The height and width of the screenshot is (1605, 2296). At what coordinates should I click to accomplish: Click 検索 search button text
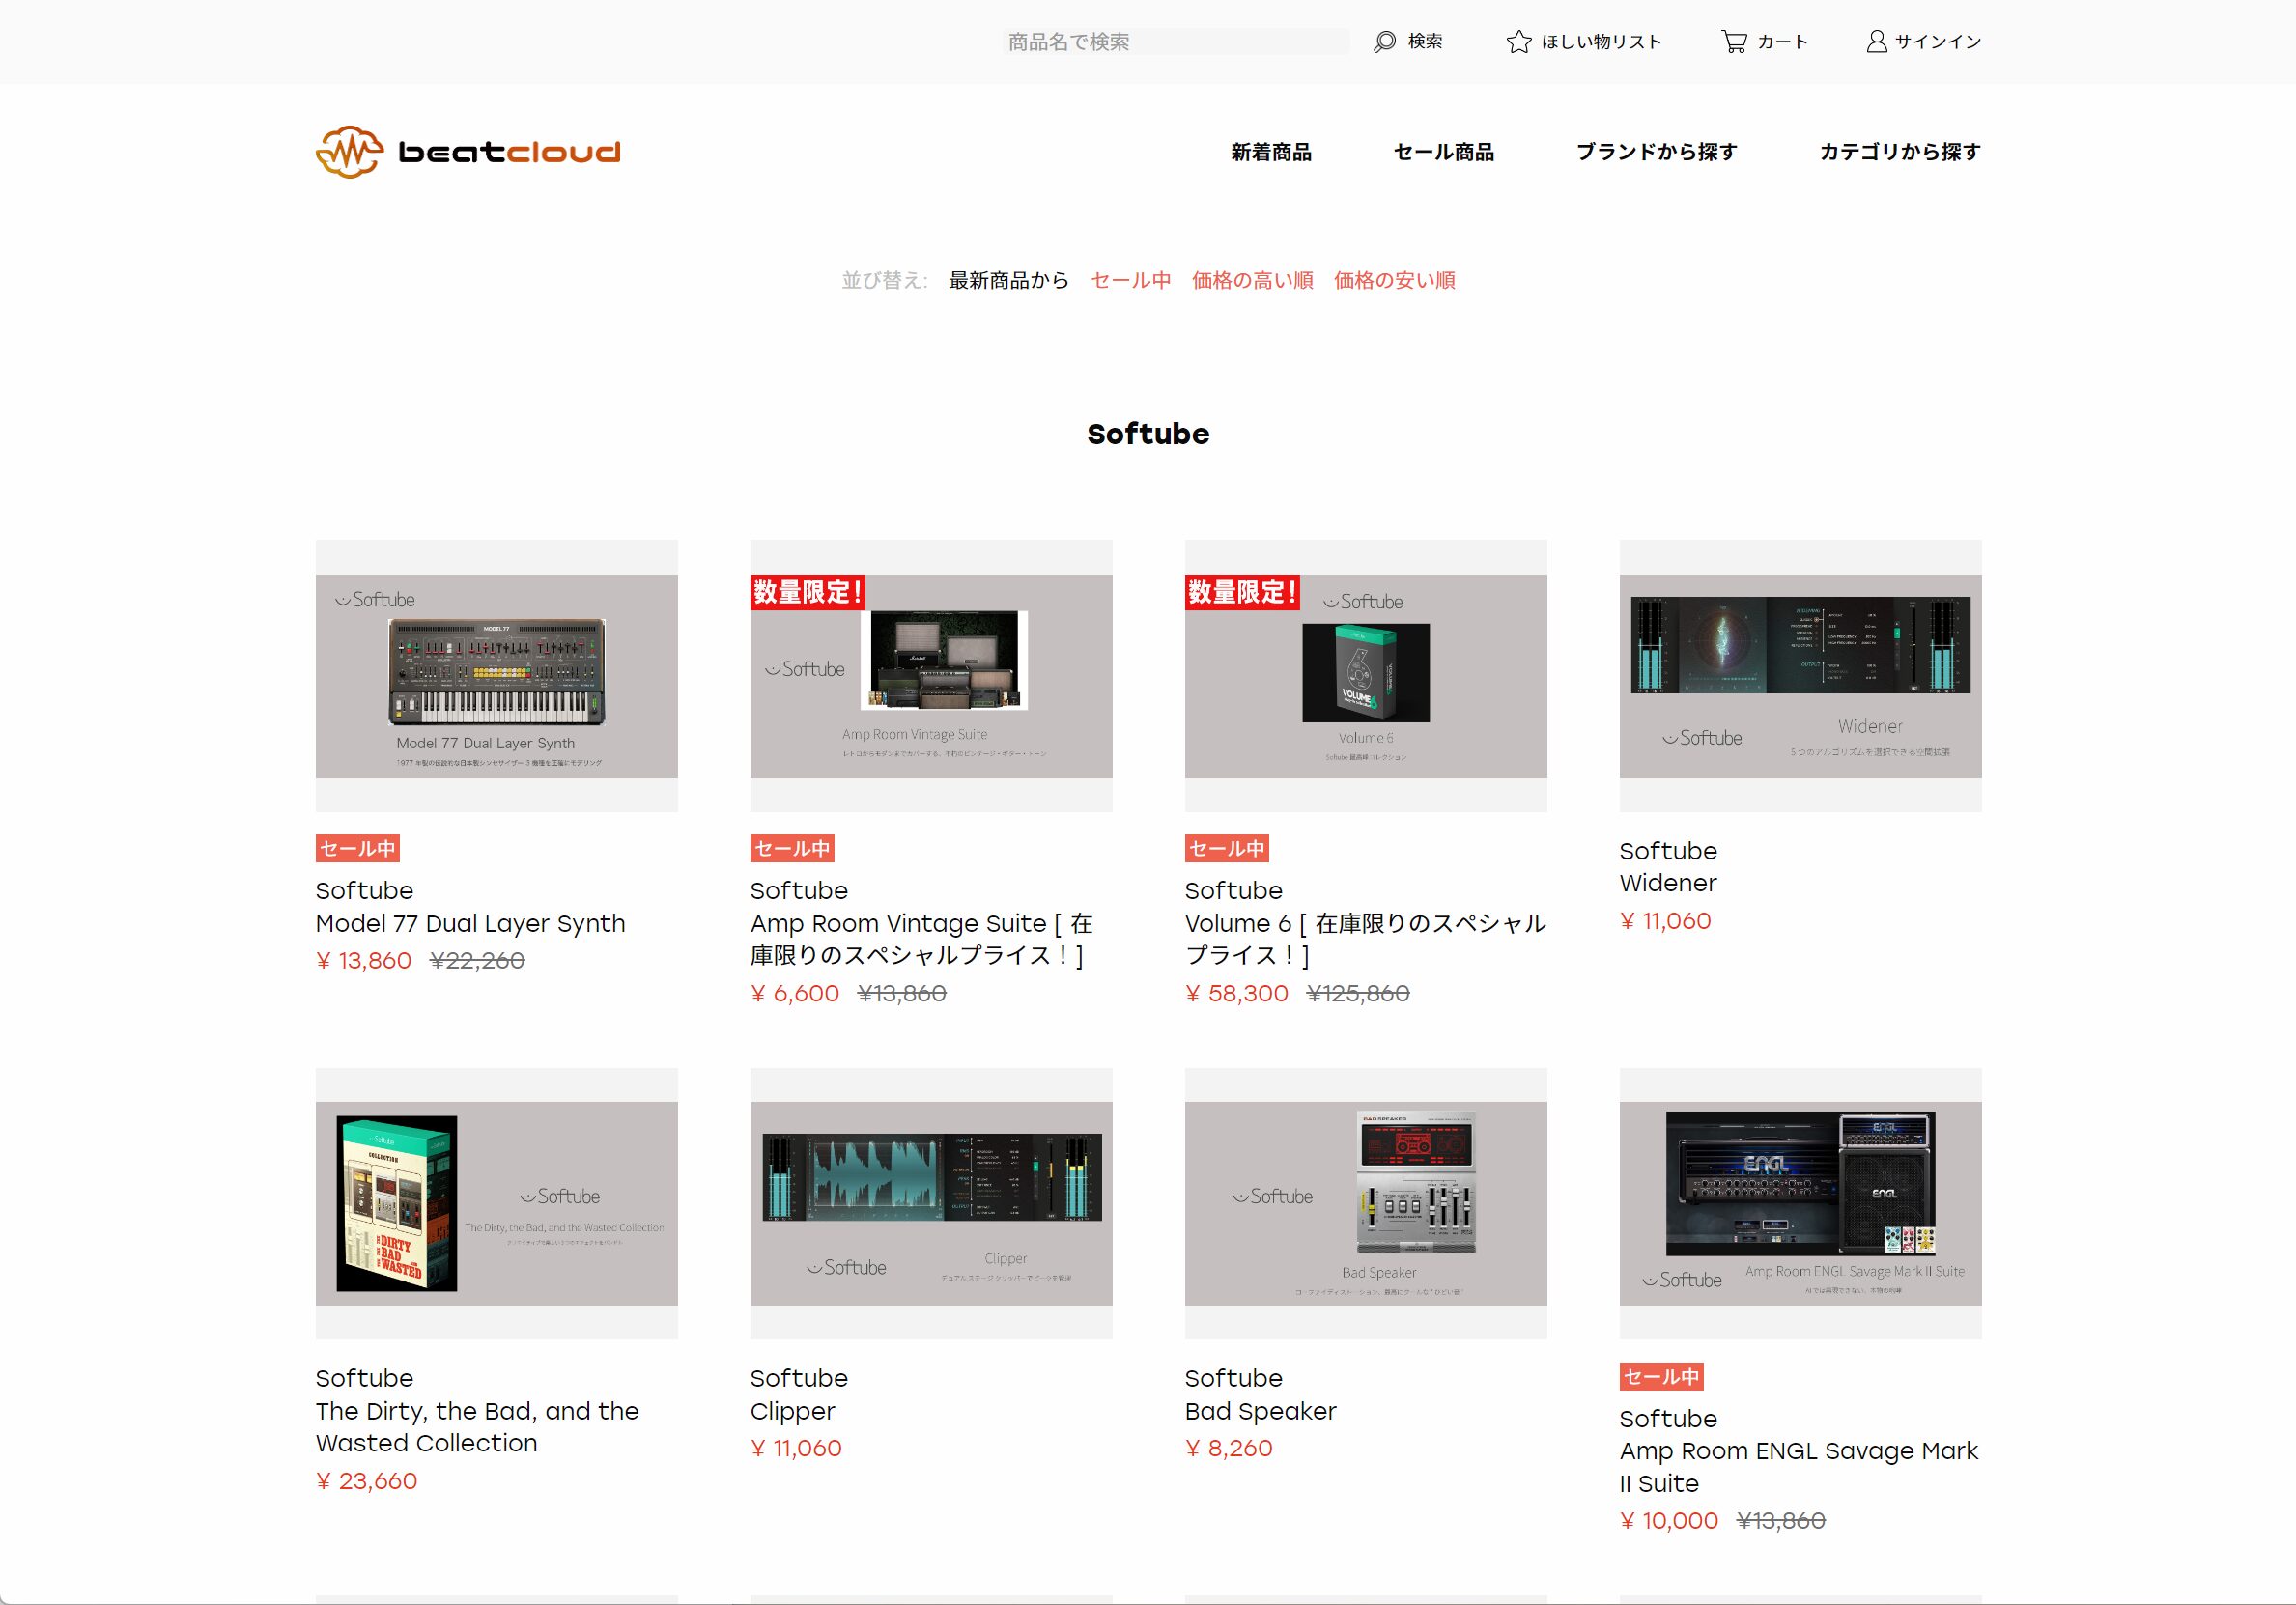coord(1425,41)
